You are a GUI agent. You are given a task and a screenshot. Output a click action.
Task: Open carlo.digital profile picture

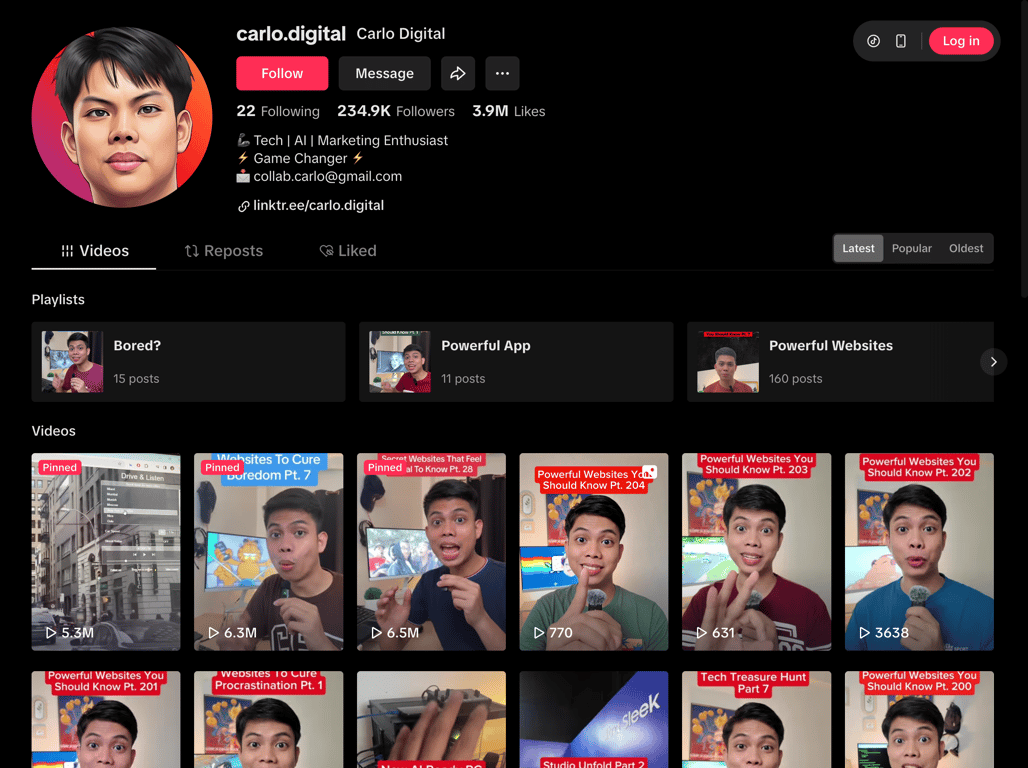pos(122,117)
